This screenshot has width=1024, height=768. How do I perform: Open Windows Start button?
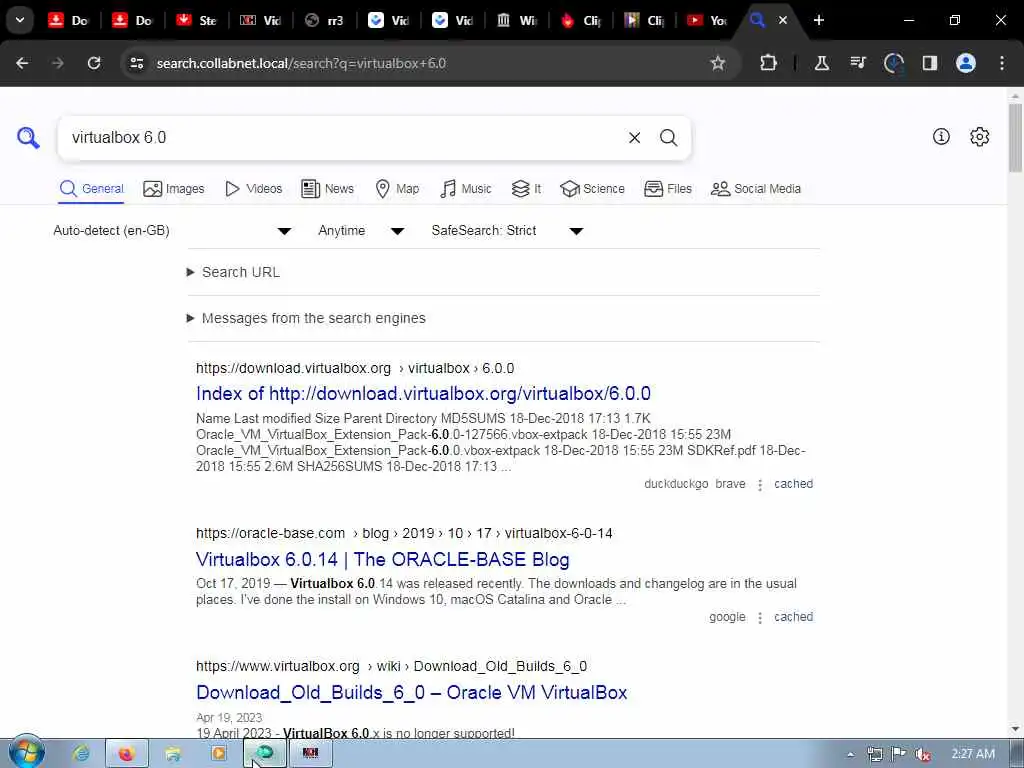click(x=26, y=753)
